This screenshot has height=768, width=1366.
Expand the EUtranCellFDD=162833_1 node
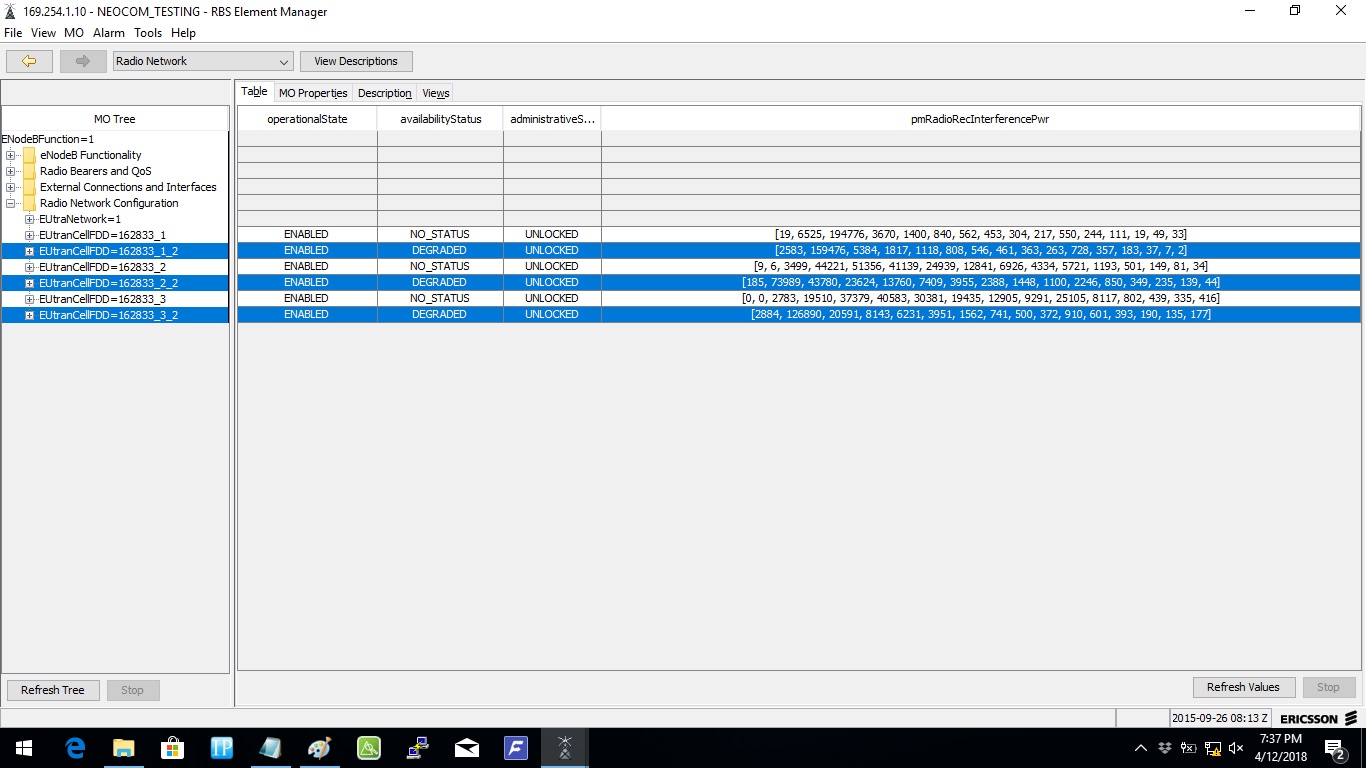tap(30, 235)
